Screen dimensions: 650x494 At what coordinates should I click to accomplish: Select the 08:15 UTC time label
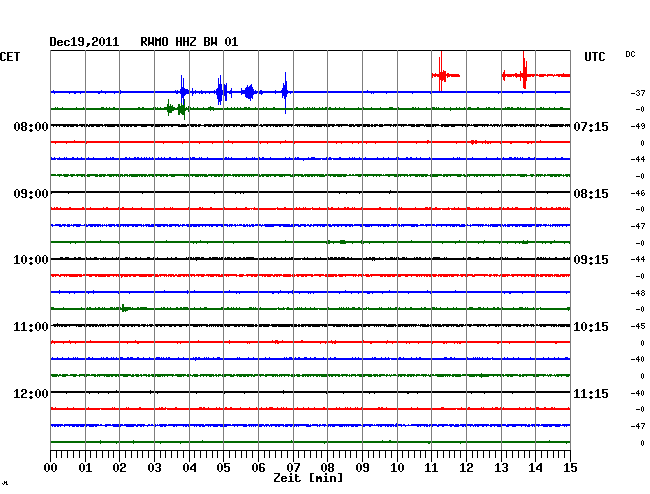click(x=591, y=194)
